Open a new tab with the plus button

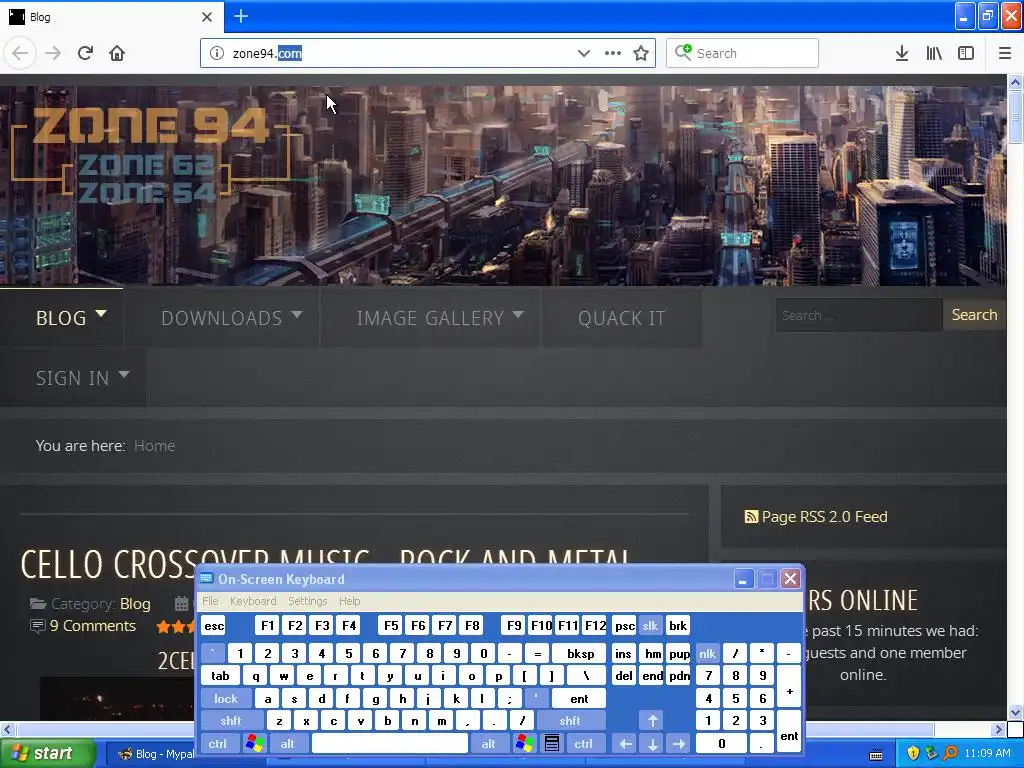point(241,16)
